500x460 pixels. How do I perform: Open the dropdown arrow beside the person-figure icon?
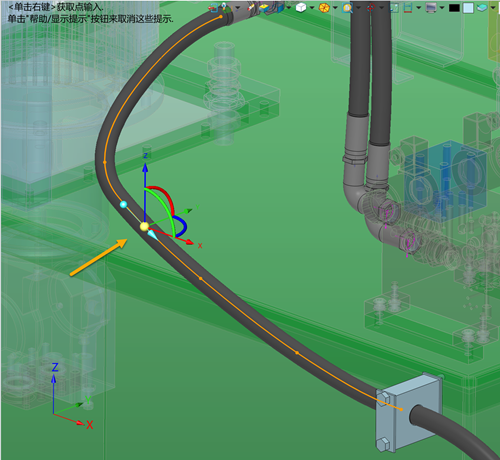click(238, 7)
